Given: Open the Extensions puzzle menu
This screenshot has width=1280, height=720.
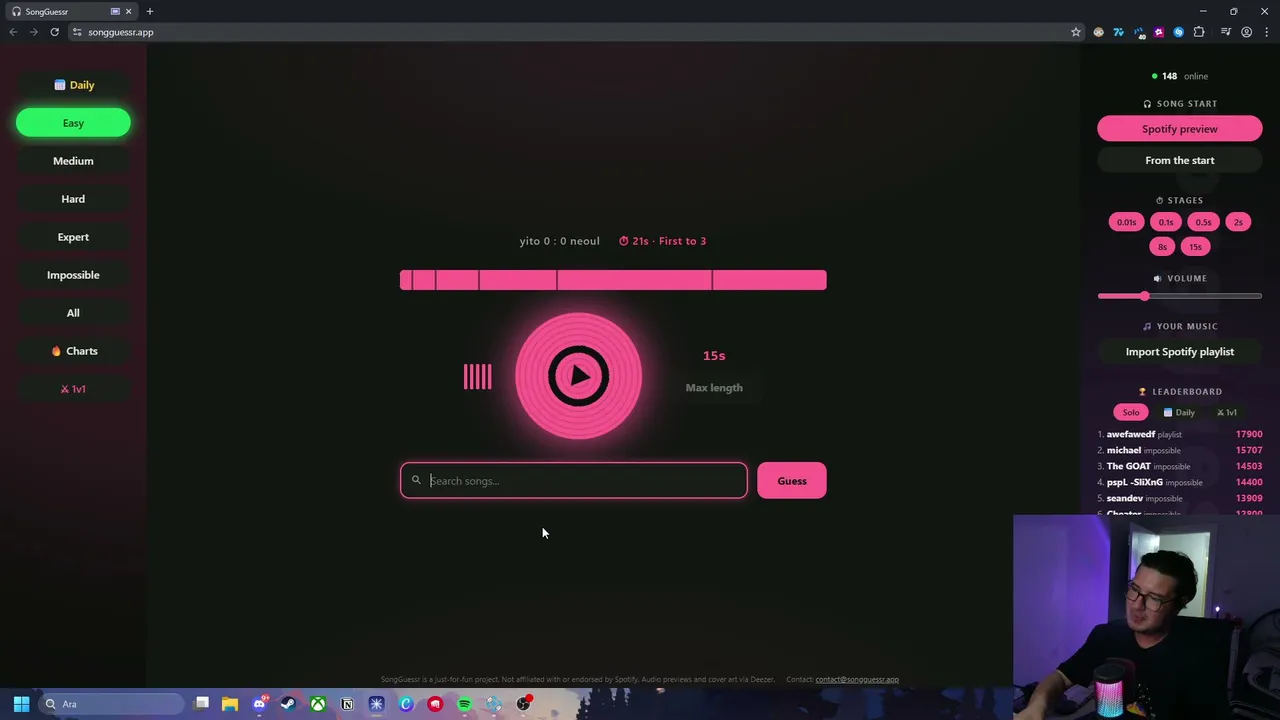Looking at the screenshot, I should (x=1199, y=32).
